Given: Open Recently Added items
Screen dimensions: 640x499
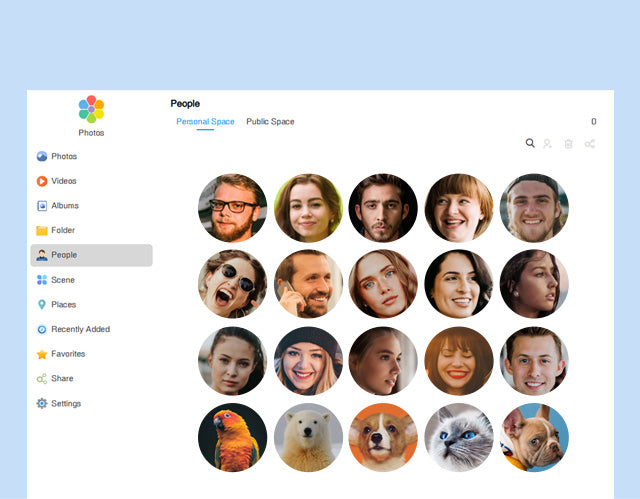Looking at the screenshot, I should [x=80, y=329].
